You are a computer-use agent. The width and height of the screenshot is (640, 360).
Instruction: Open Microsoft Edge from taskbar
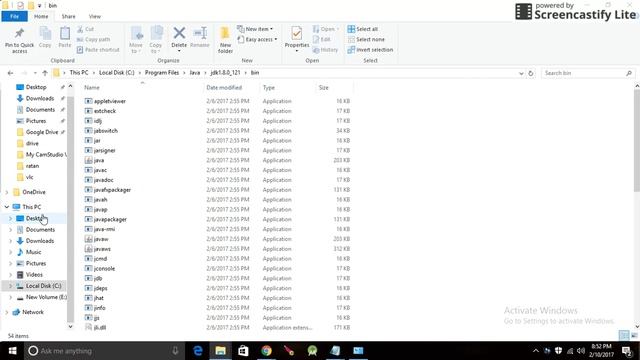coord(198,351)
